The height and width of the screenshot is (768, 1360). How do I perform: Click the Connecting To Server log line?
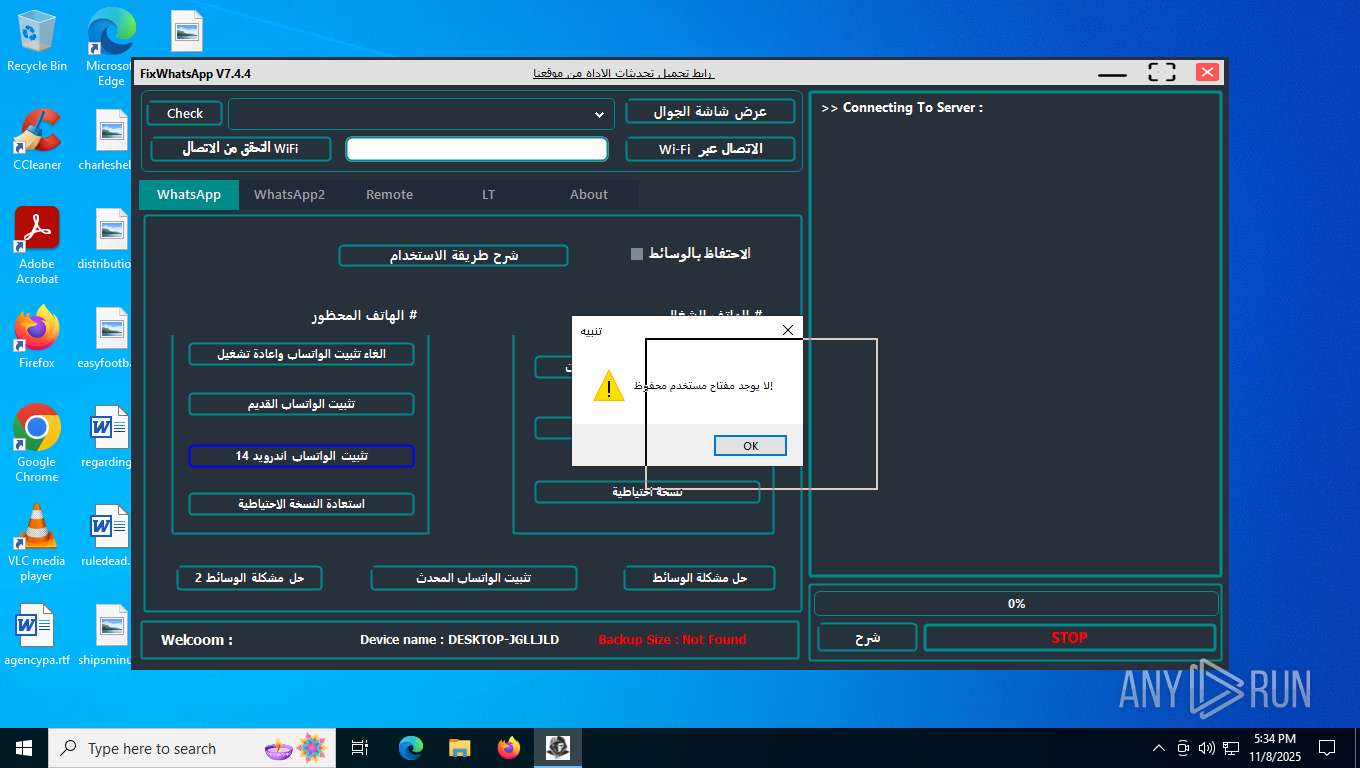902,108
